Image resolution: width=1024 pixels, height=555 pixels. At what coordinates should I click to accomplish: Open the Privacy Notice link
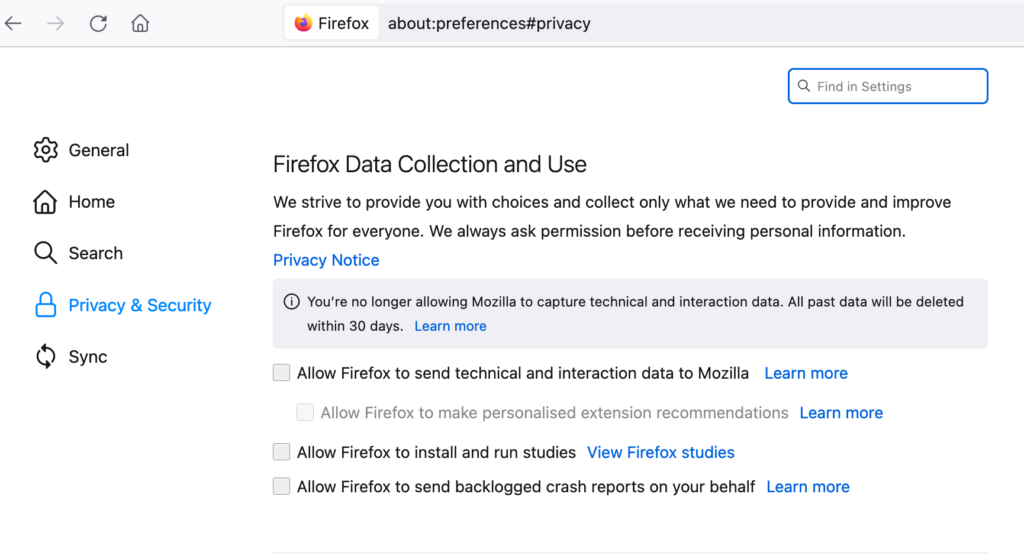tap(326, 260)
